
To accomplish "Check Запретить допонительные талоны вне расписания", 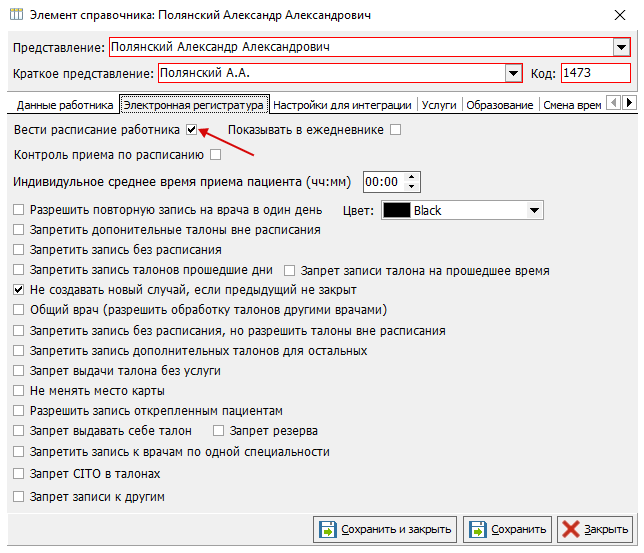I will tap(18, 230).
